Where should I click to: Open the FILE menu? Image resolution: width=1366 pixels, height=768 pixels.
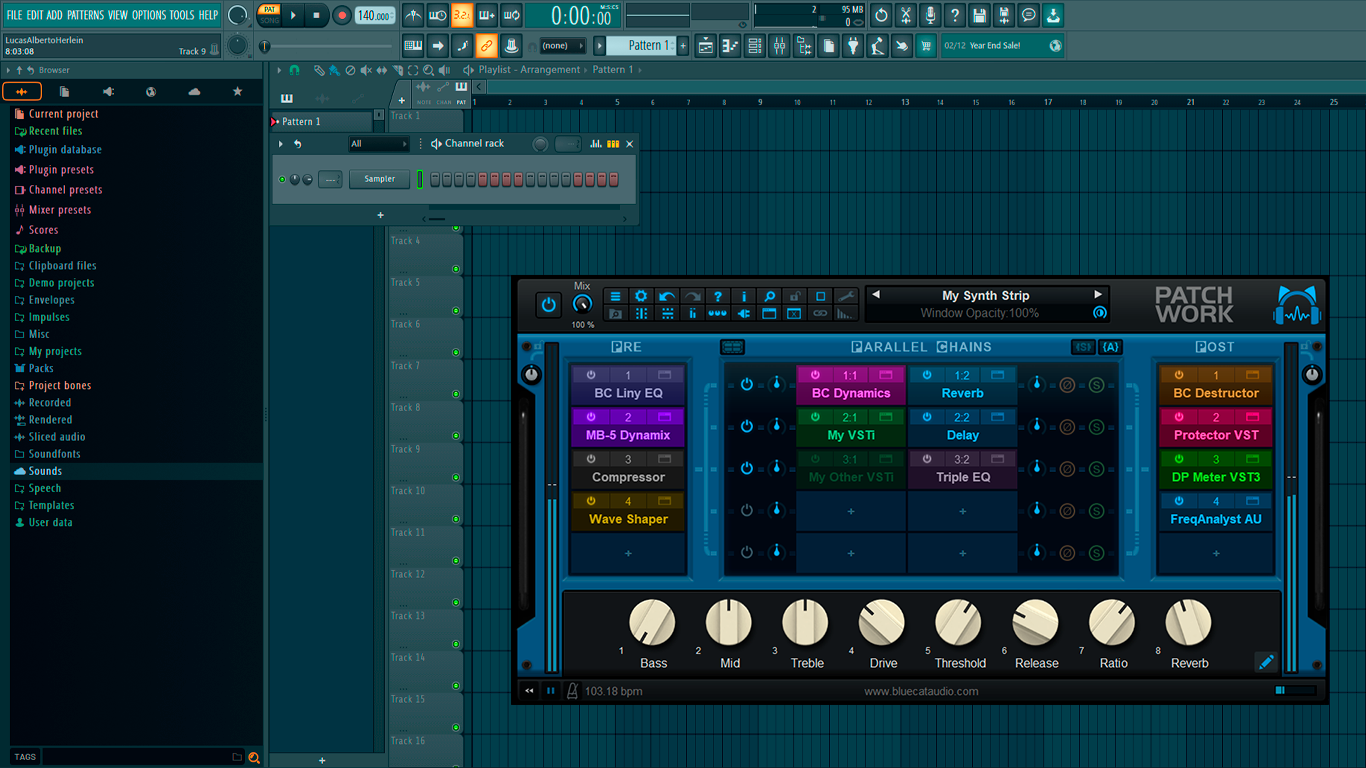click(14, 15)
